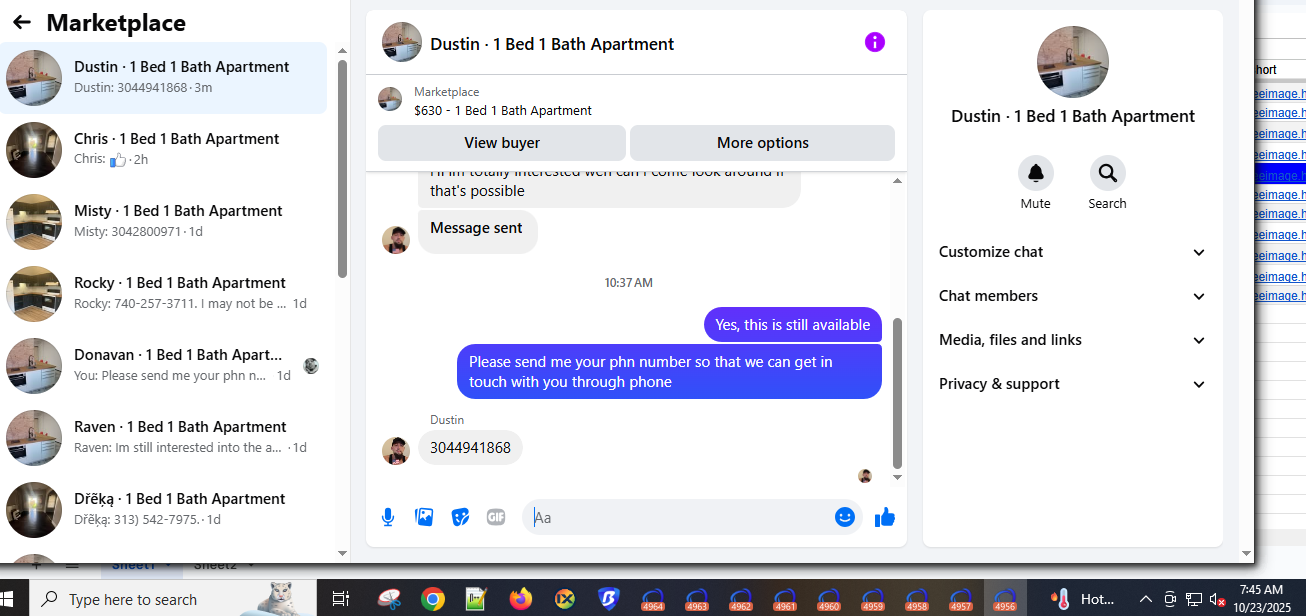Click the back arrow beside Marketplace
Image resolution: width=1306 pixels, height=616 pixels.
coord(22,22)
